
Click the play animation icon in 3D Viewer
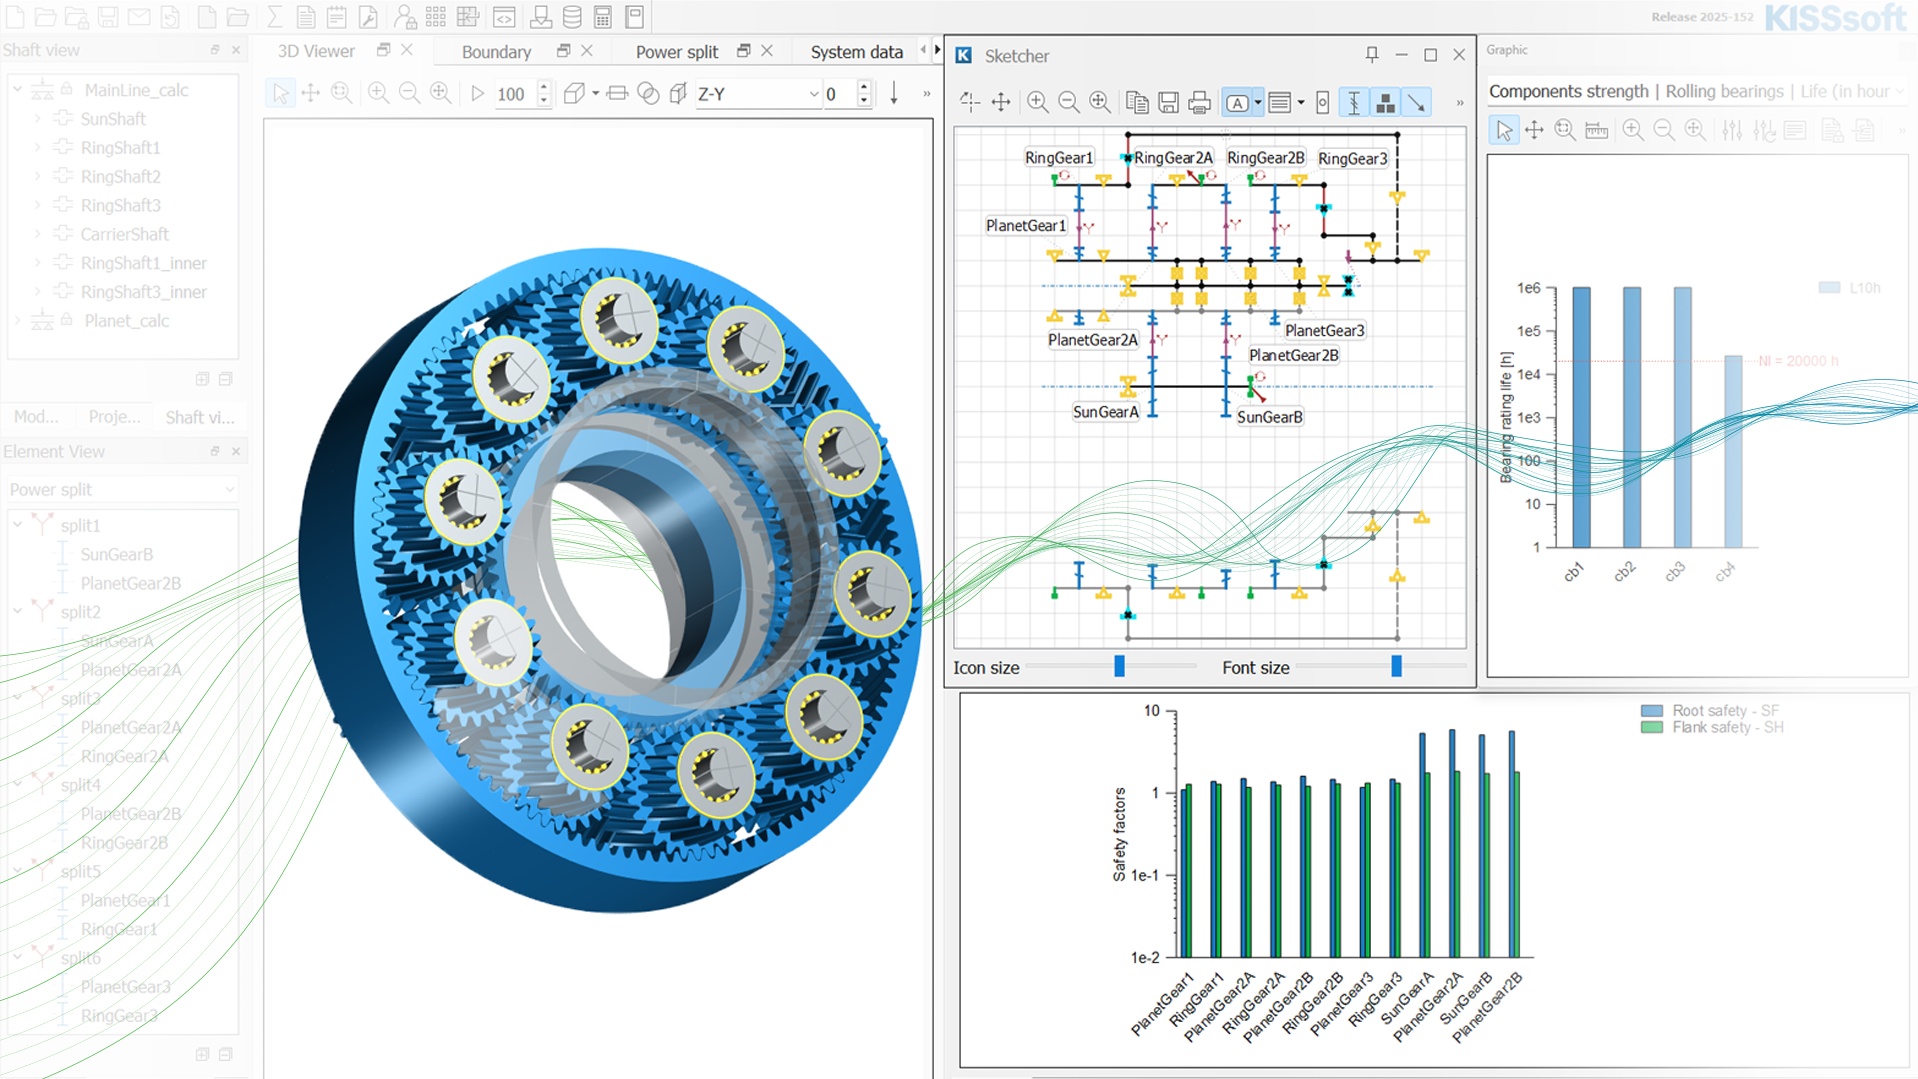477,94
